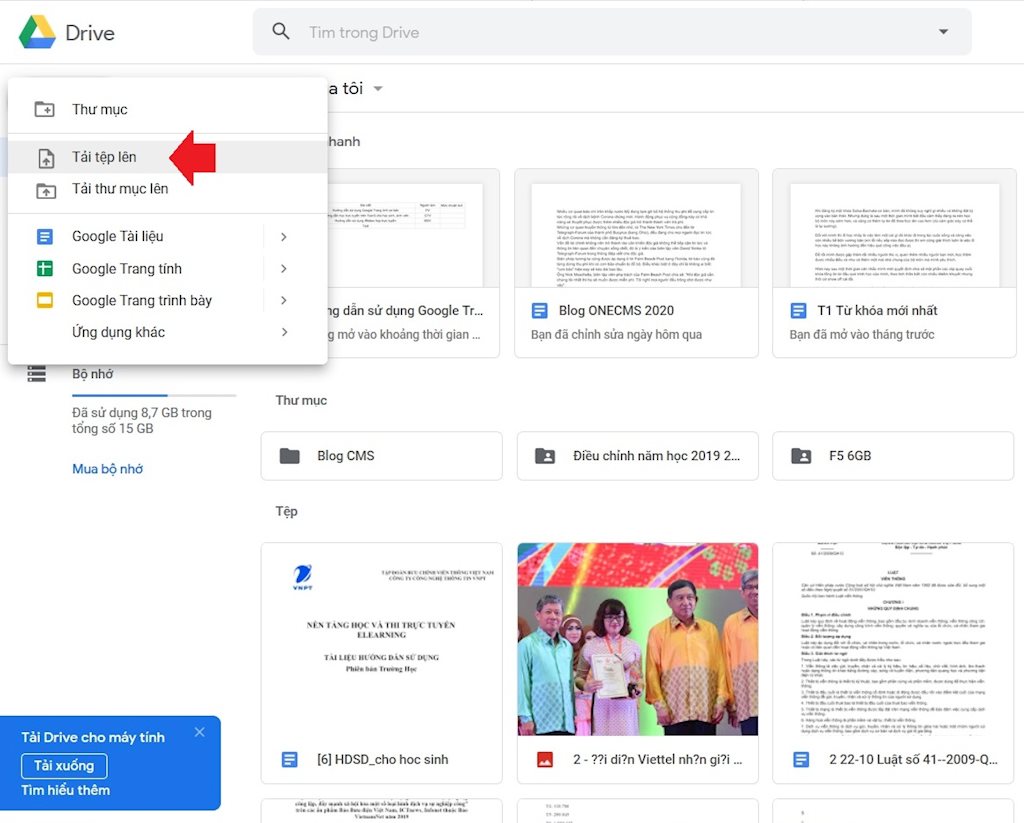Click the storage icon beside Bộ nhớ
This screenshot has width=1024, height=823.
[x=37, y=374]
